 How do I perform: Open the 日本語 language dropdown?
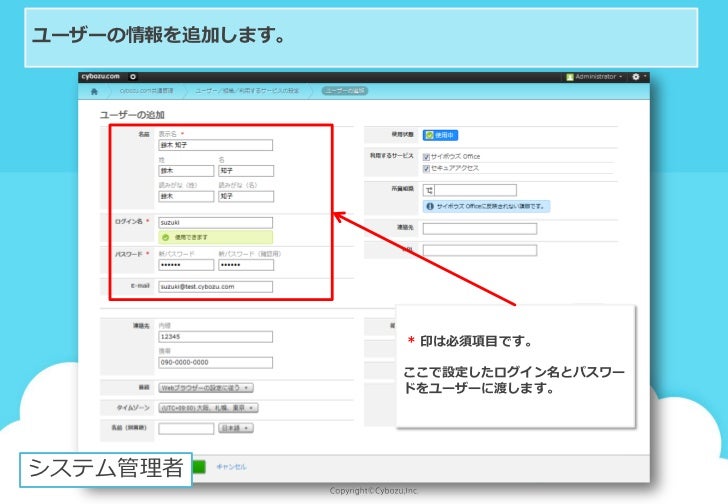click(236, 428)
